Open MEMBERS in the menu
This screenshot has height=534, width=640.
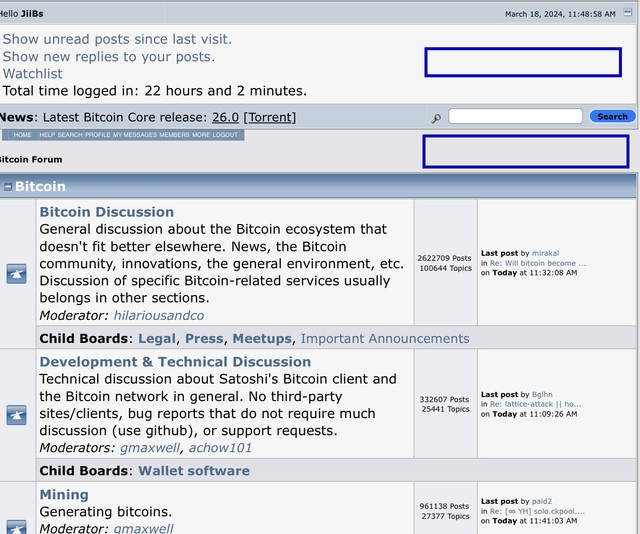[174, 135]
